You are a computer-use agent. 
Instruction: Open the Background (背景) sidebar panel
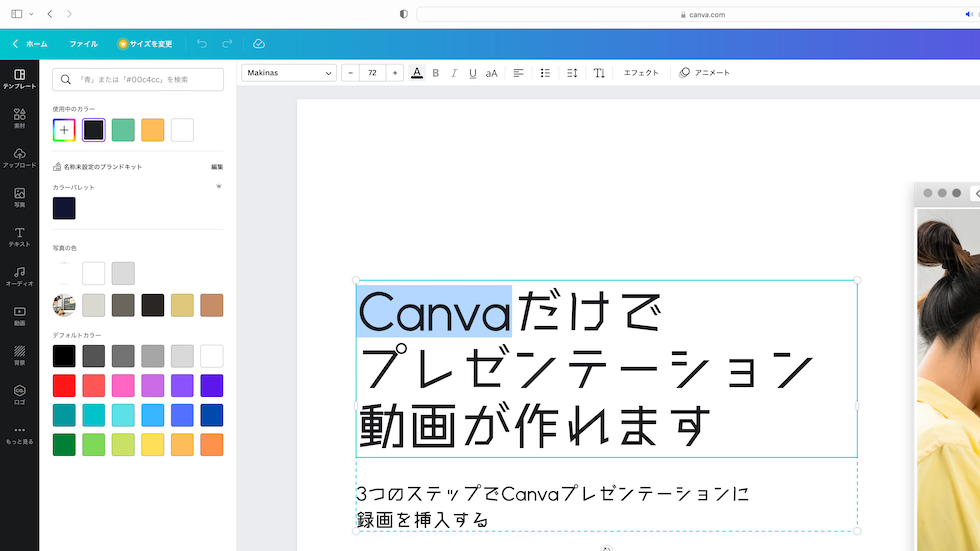[x=19, y=355]
